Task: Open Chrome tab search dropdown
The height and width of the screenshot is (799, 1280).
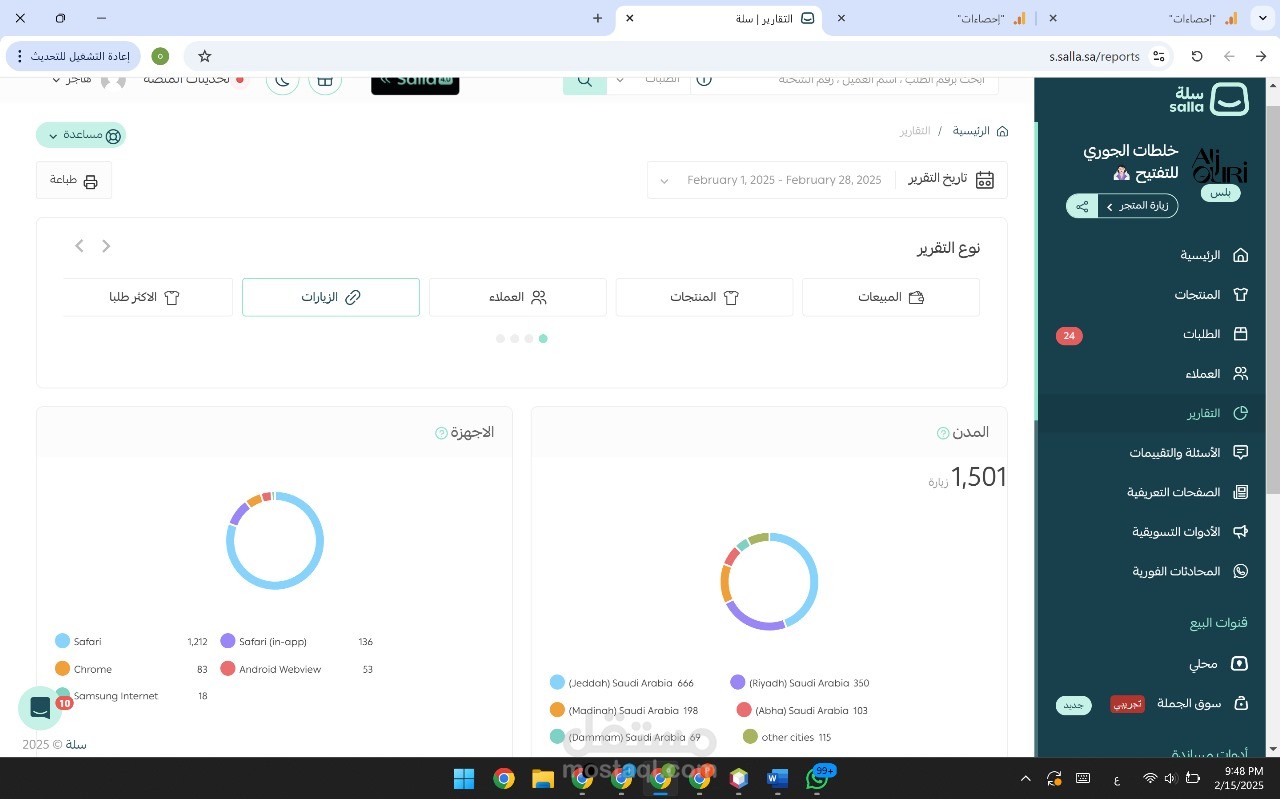Action: 1262,18
